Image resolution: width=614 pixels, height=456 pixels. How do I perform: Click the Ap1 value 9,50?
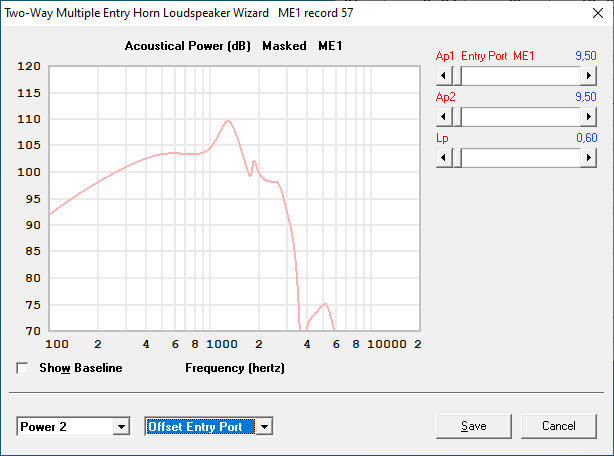pos(586,56)
